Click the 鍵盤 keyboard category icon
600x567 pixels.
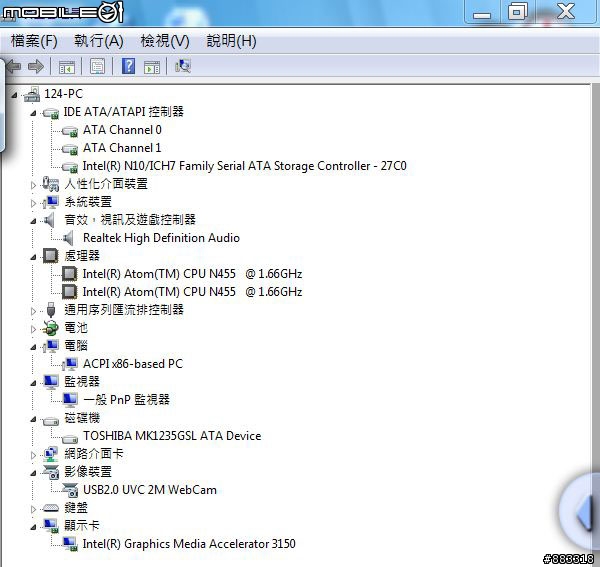[51, 508]
